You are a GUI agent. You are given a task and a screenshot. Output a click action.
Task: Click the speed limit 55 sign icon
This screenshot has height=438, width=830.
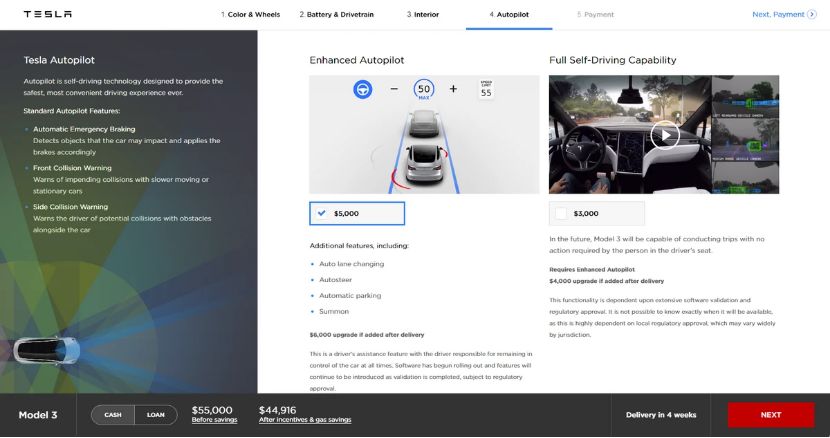pyautogui.click(x=486, y=89)
